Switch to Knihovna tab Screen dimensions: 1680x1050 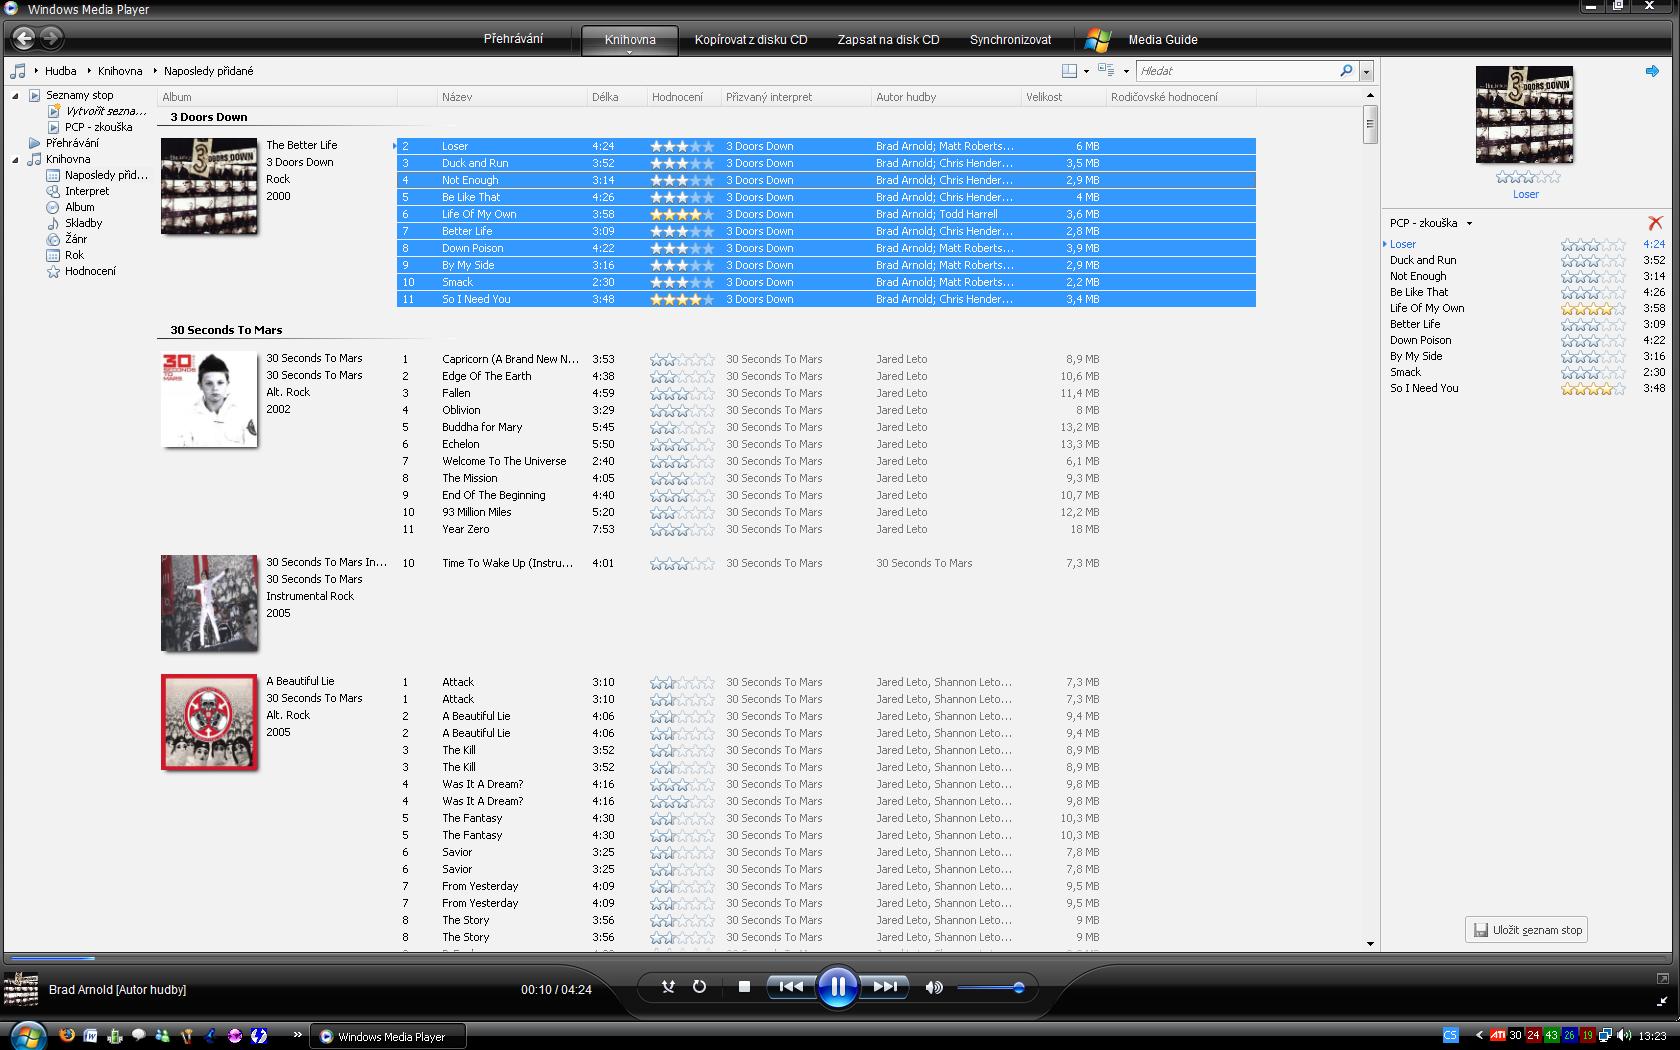click(630, 39)
